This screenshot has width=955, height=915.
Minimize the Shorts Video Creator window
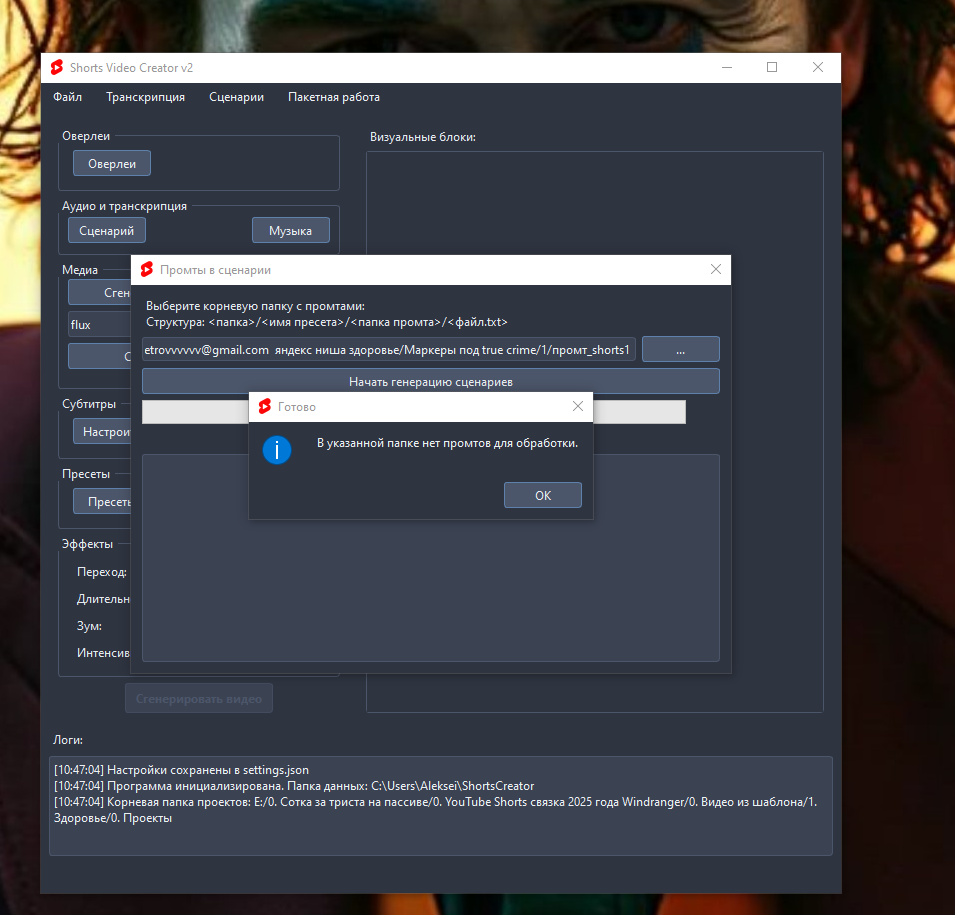tap(727, 67)
